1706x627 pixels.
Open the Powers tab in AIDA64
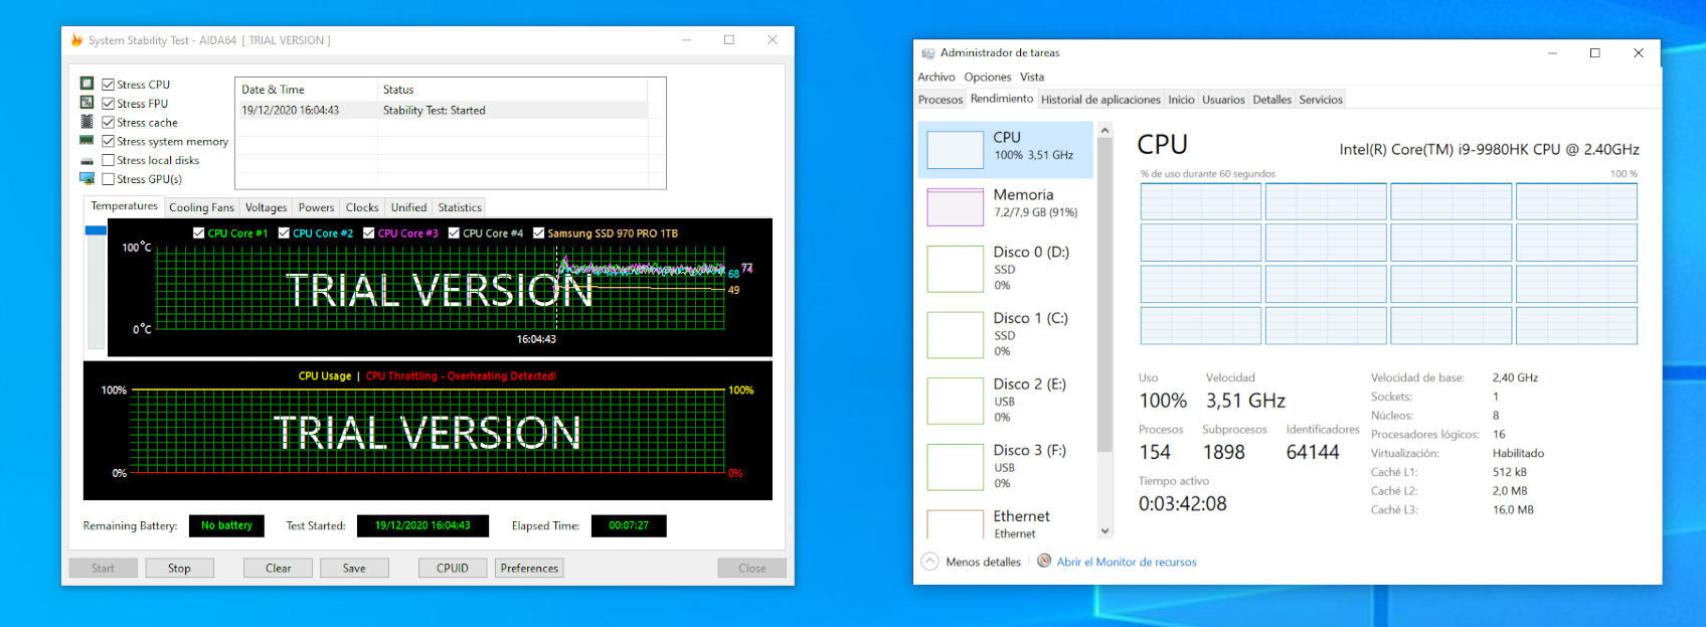[x=316, y=207]
